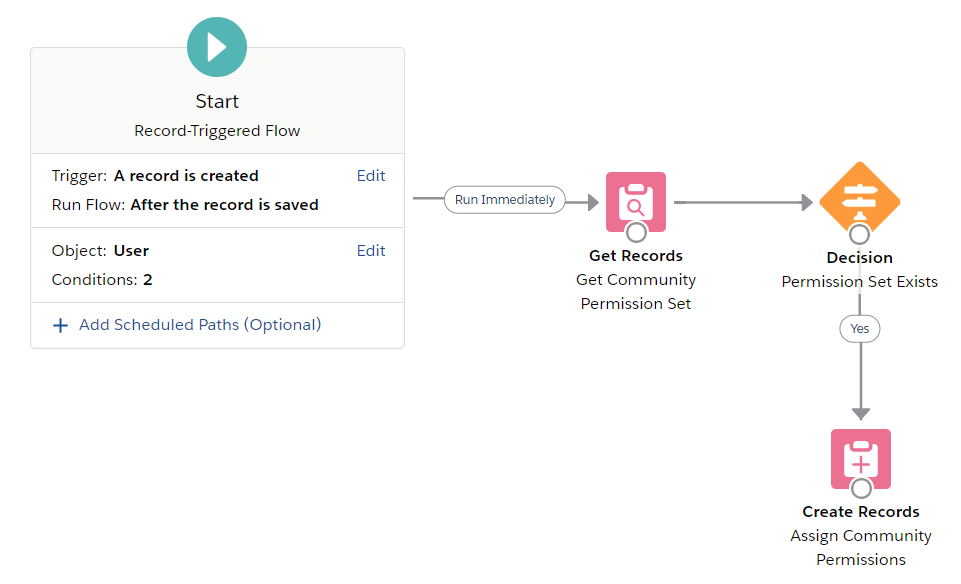Edit the User object conditions
This screenshot has width=961, height=584.
click(x=370, y=251)
